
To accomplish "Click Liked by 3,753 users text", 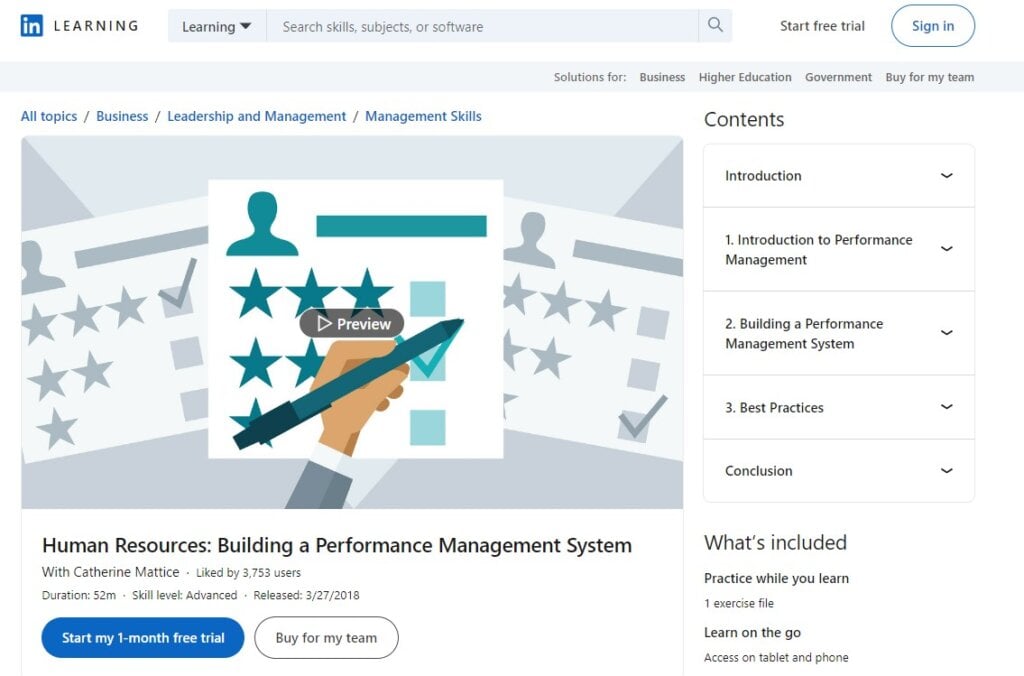I will (x=248, y=573).
